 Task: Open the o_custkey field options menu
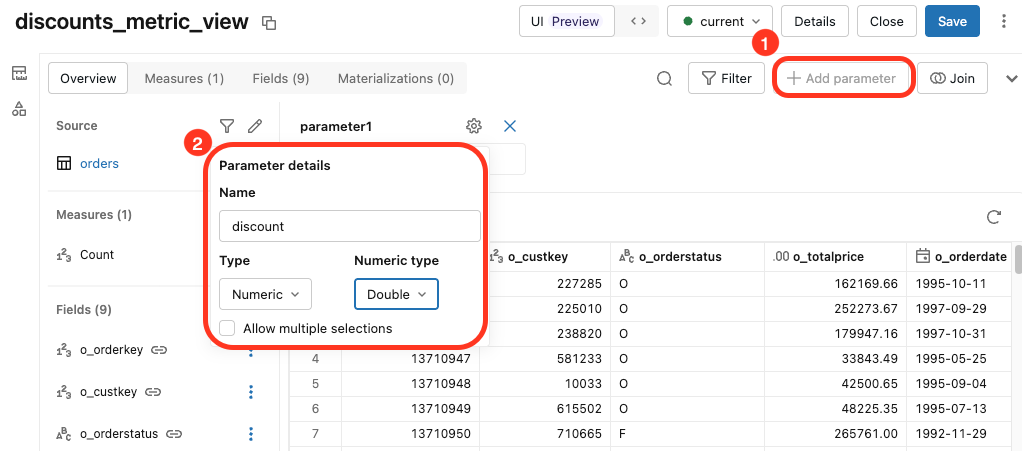pos(251,392)
